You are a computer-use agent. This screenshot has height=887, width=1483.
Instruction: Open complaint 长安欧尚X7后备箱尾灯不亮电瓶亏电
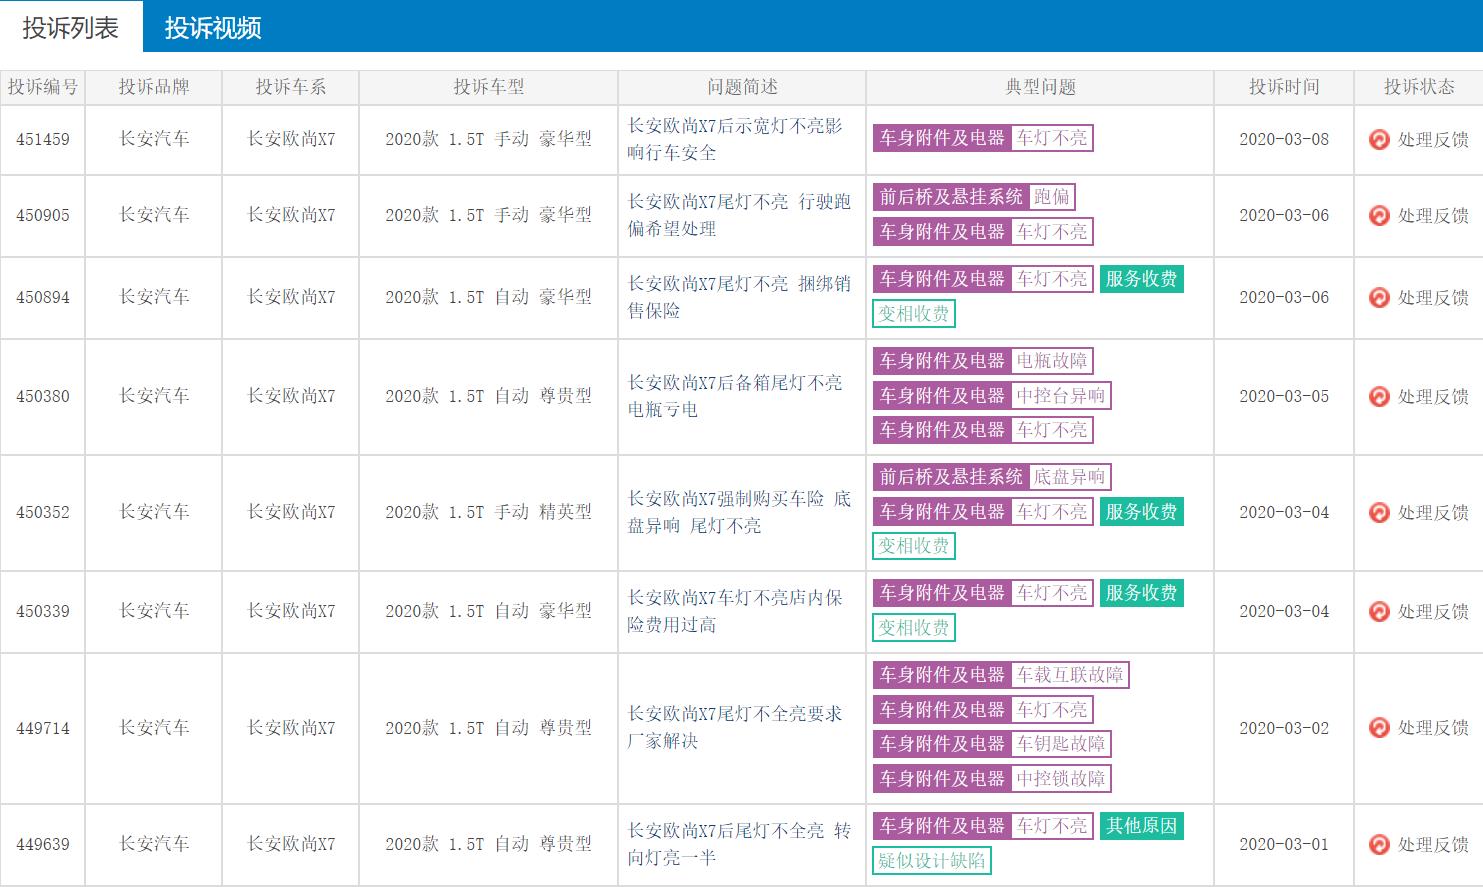point(735,396)
